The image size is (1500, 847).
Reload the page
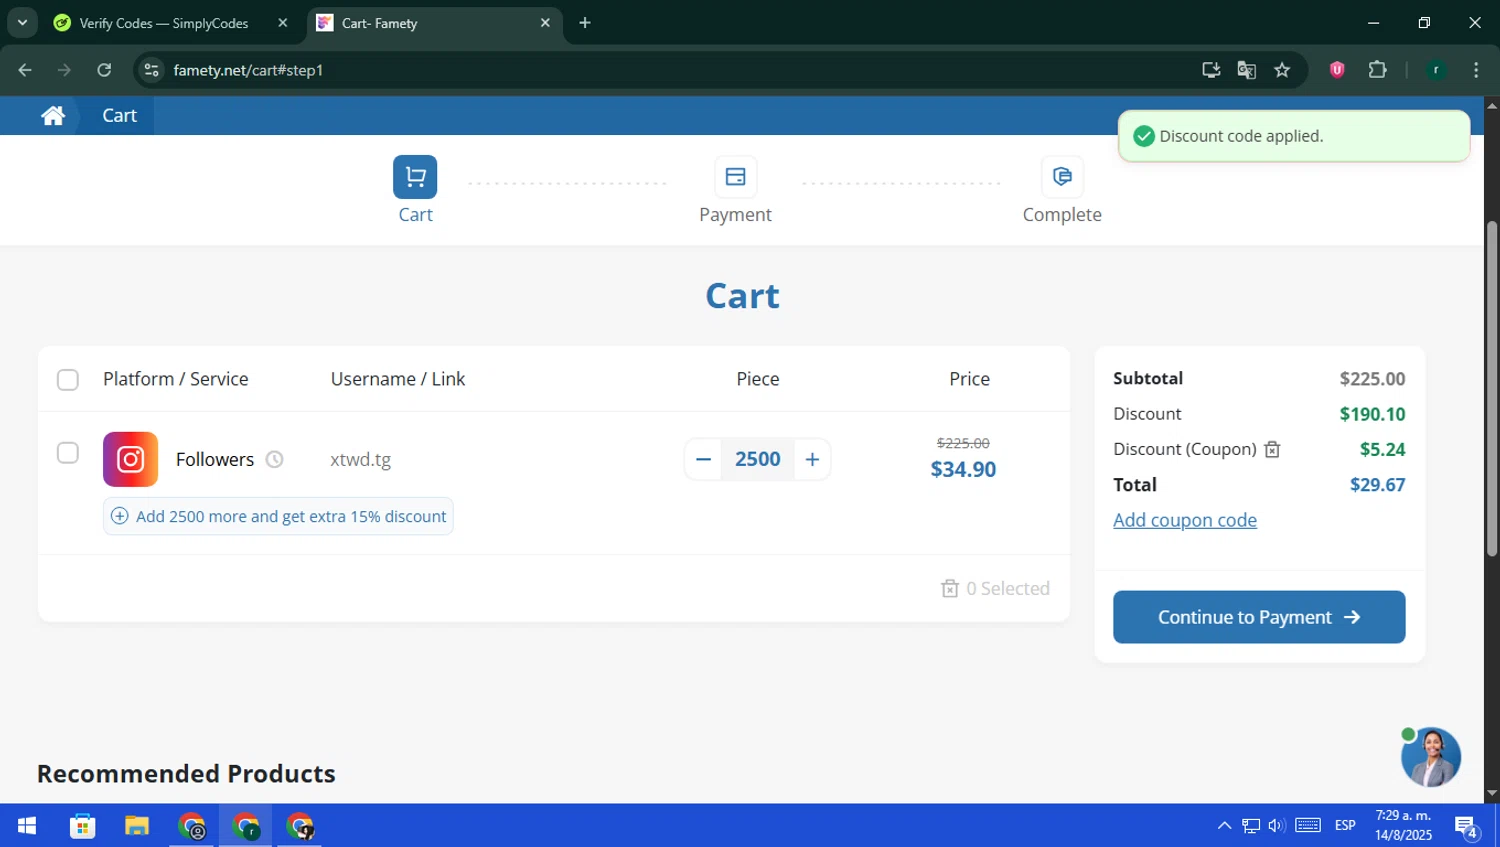[104, 70]
